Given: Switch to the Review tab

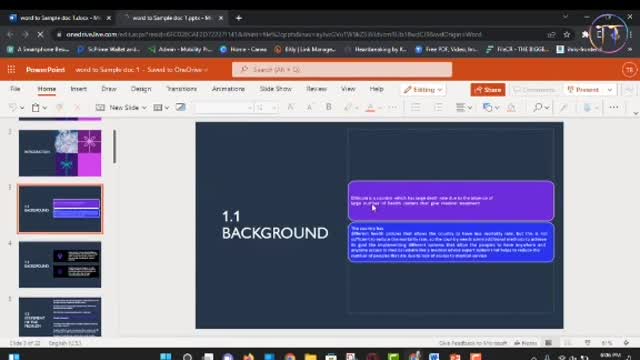Looking at the screenshot, I should click(316, 89).
